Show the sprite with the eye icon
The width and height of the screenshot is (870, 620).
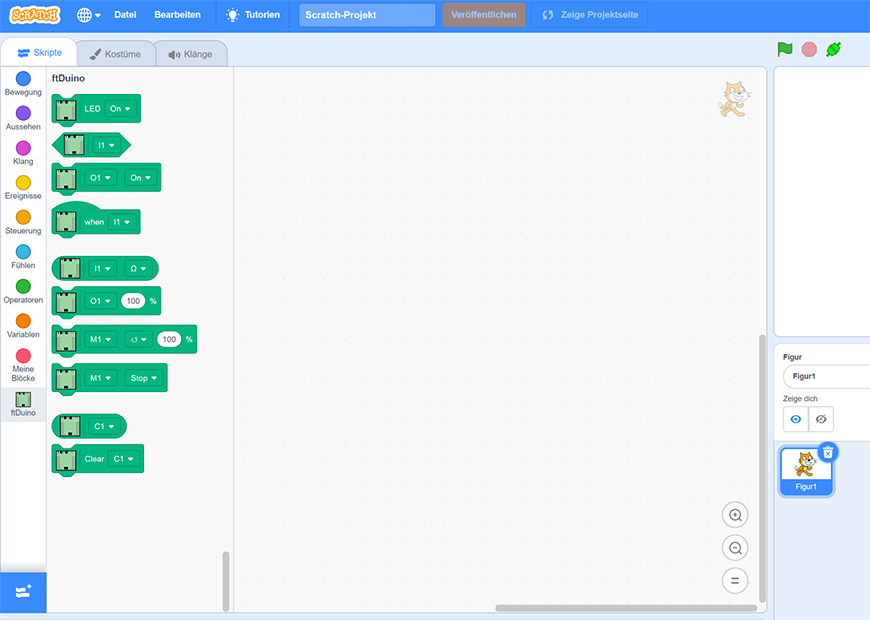point(796,419)
